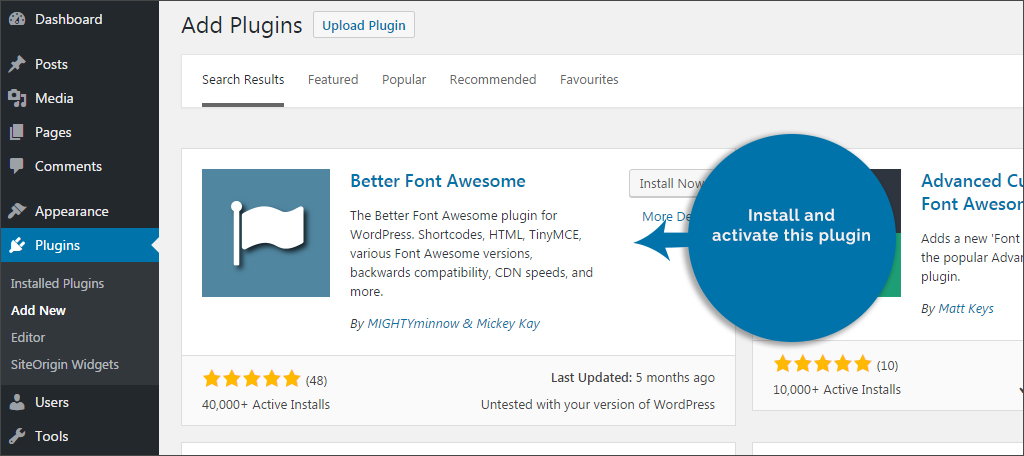Click the Better Font Awesome description text

pyautogui.click(x=472, y=253)
